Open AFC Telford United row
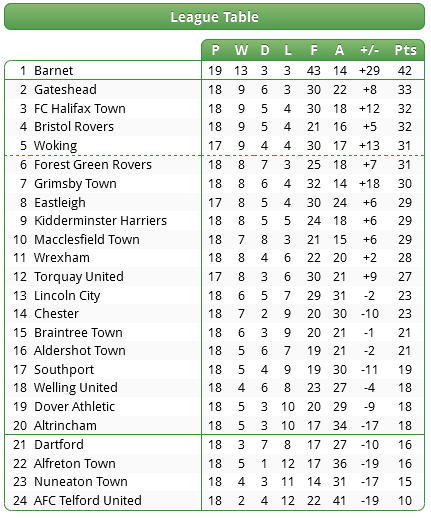 214,501
